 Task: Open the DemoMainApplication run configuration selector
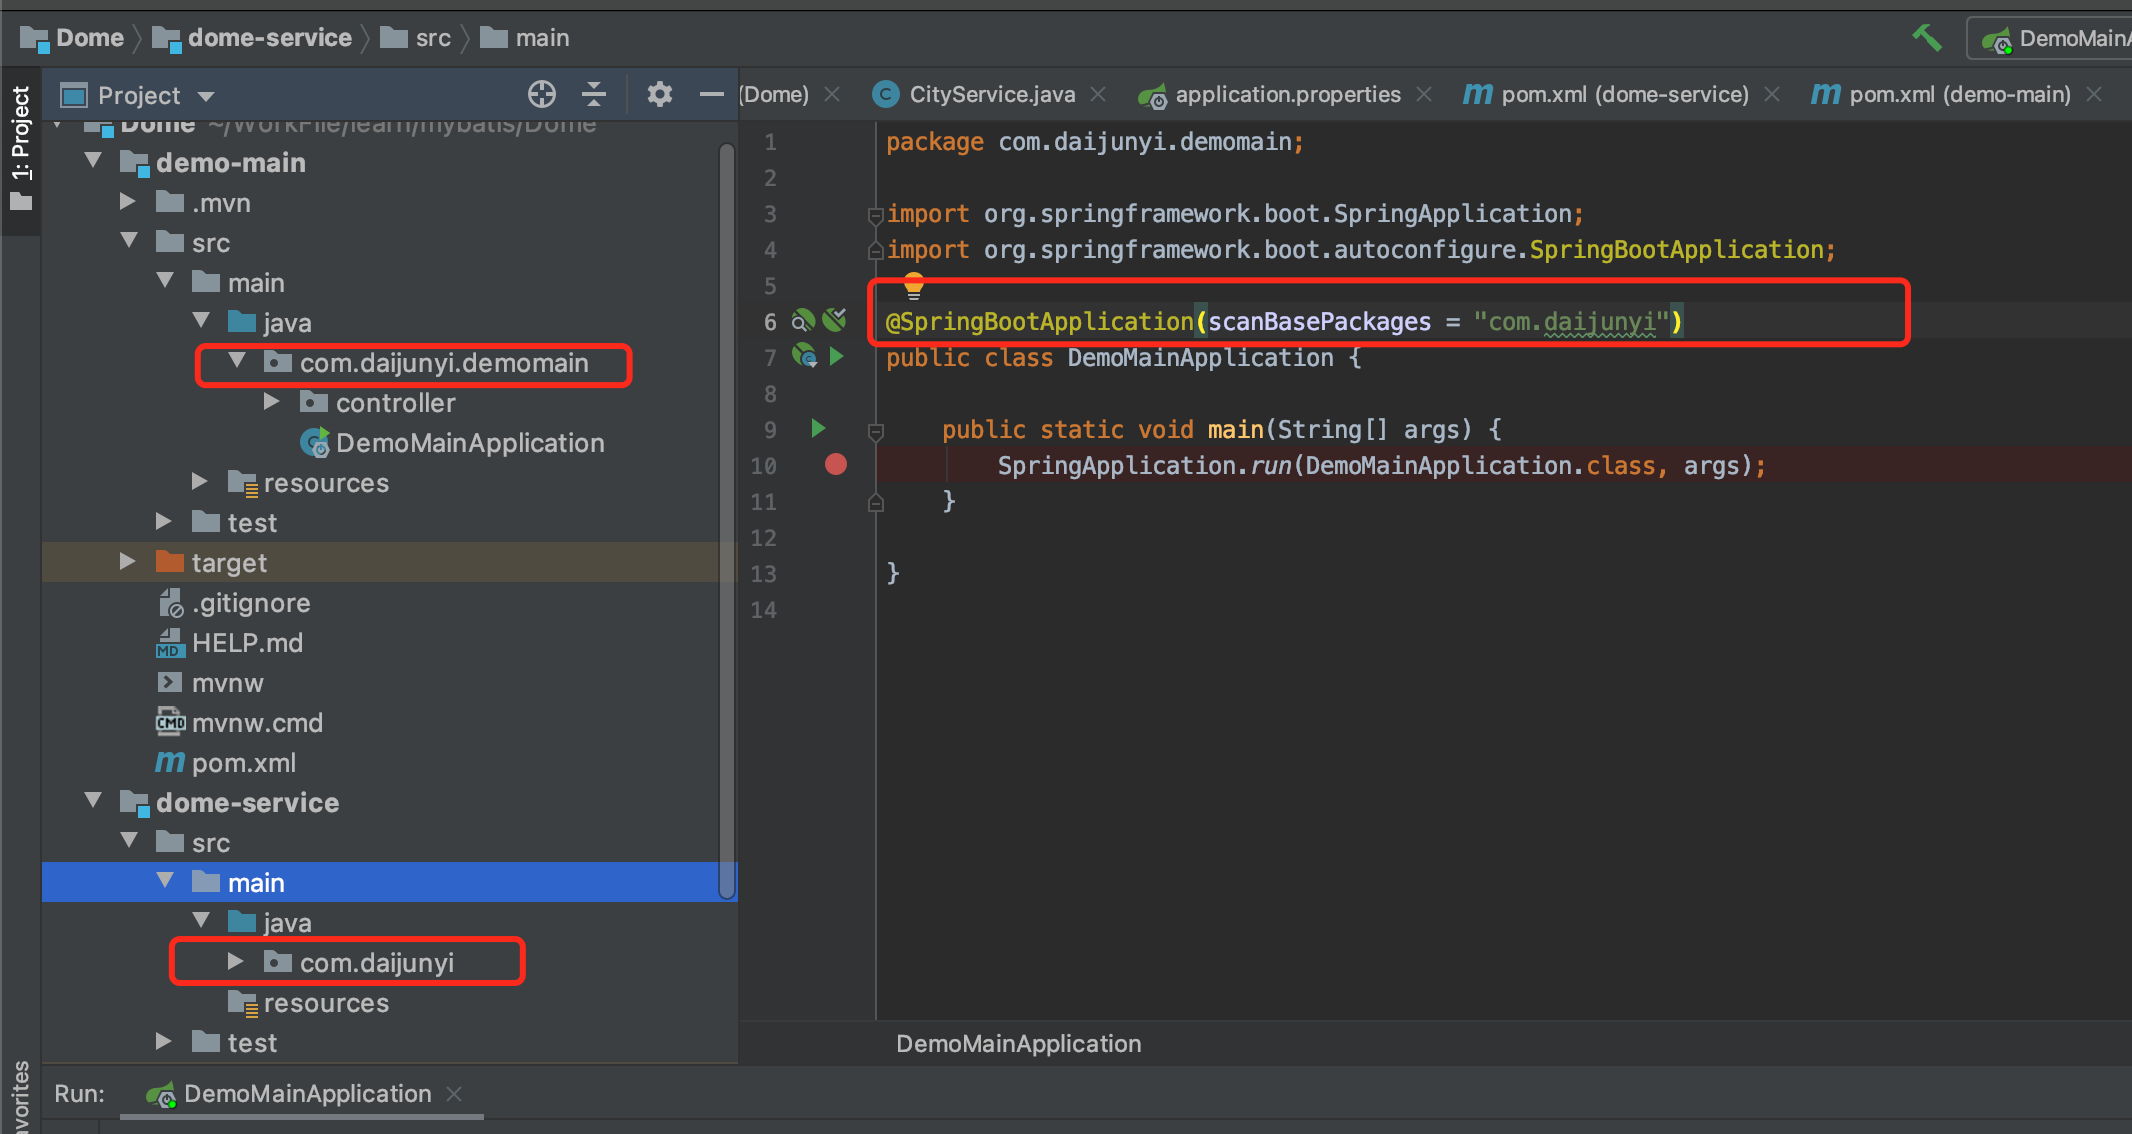click(x=2052, y=39)
